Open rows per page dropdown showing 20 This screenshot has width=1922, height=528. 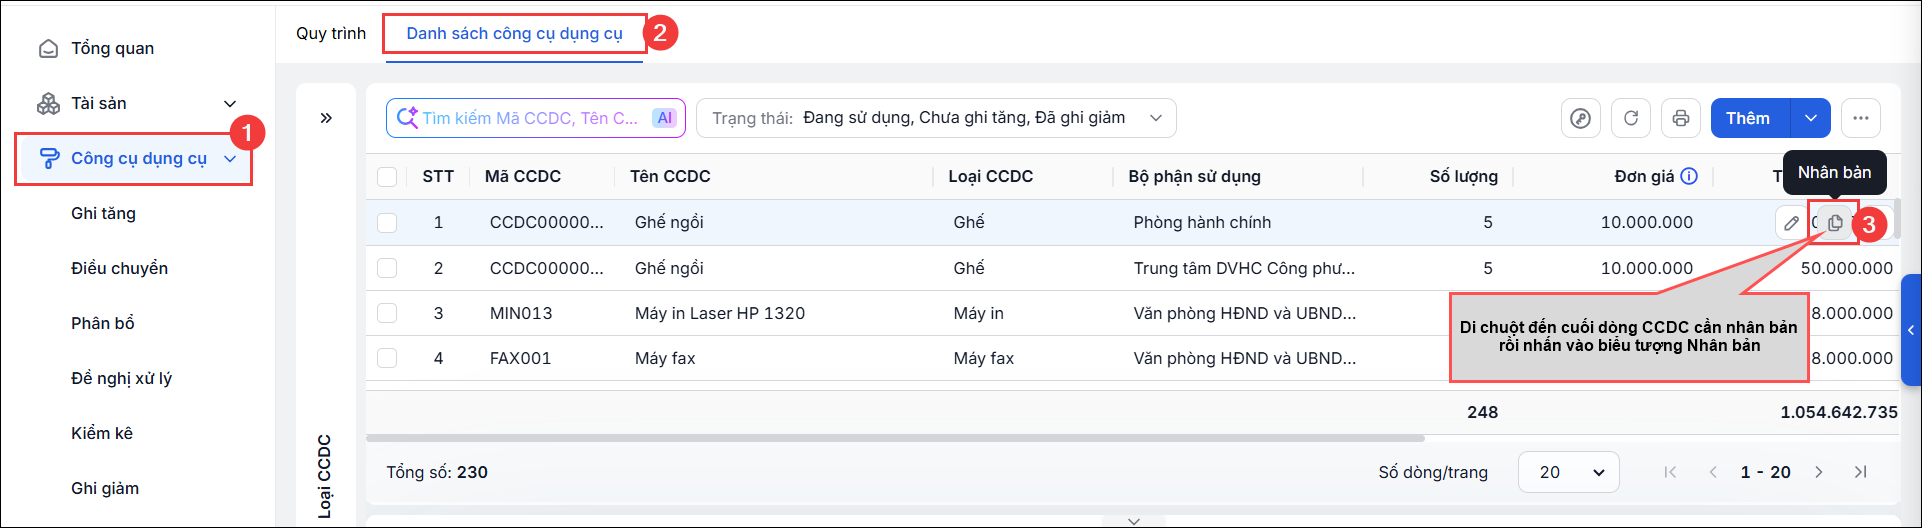click(1569, 472)
